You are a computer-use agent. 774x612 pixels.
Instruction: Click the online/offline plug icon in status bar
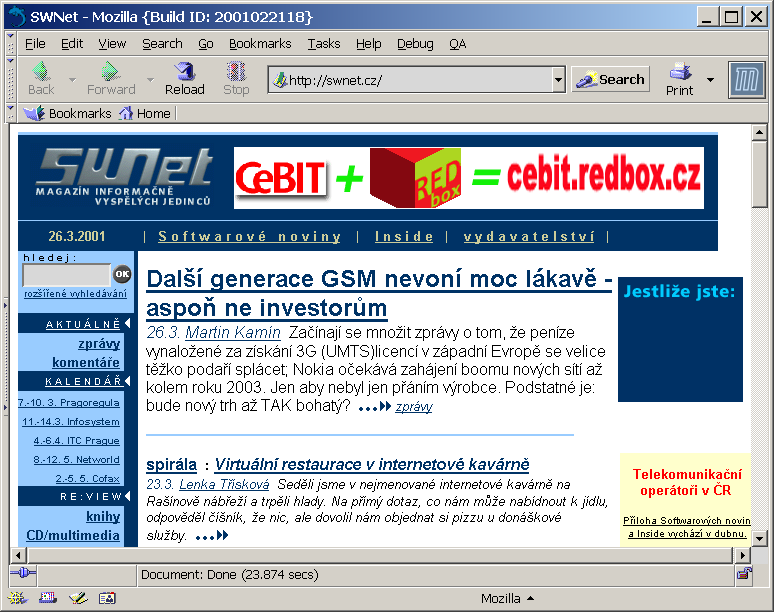[23, 574]
